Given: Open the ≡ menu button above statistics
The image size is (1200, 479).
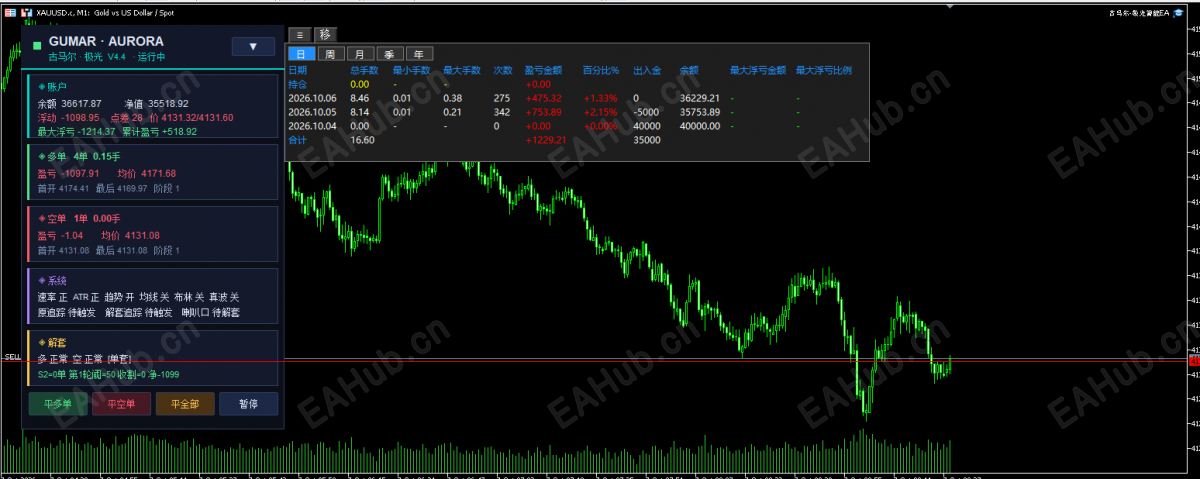Looking at the screenshot, I should pyautogui.click(x=298, y=33).
